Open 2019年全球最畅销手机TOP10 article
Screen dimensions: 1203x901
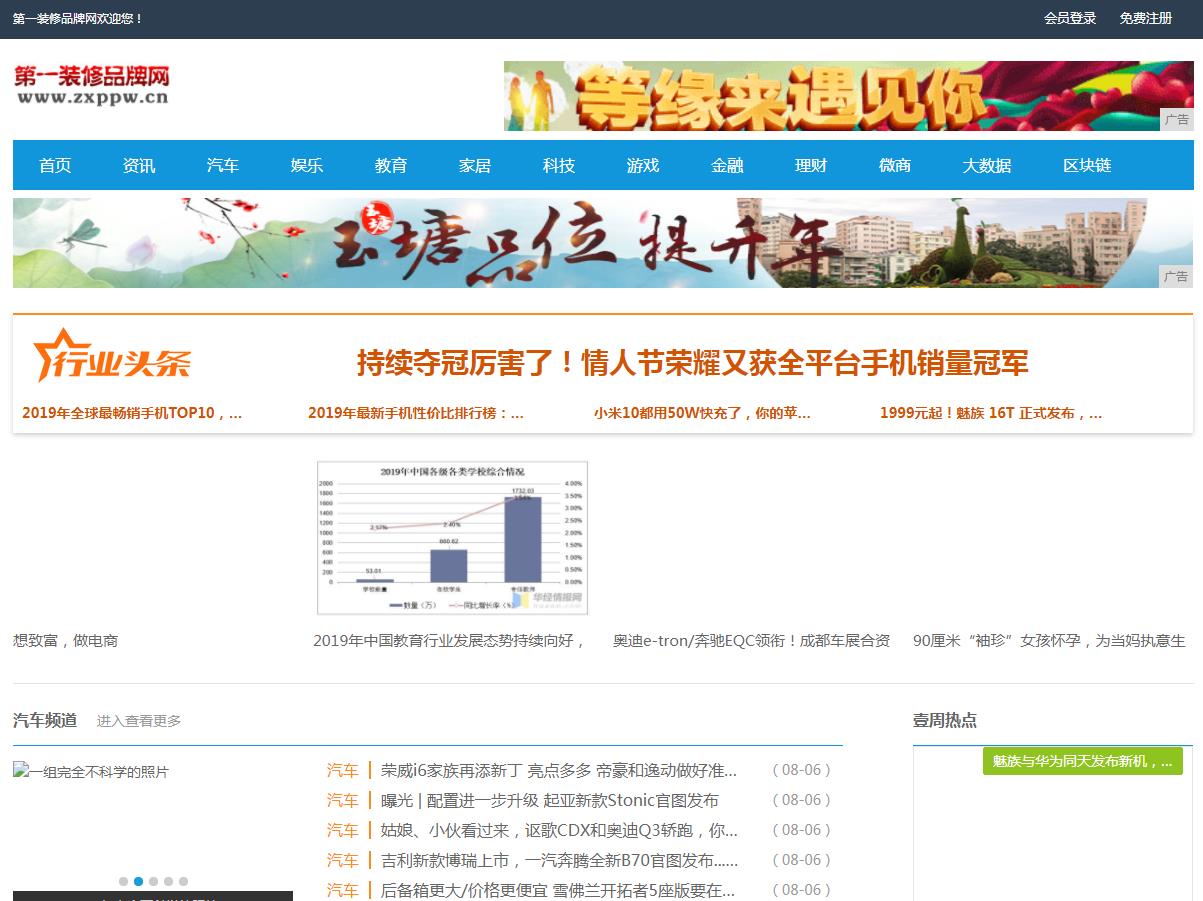tap(132, 413)
